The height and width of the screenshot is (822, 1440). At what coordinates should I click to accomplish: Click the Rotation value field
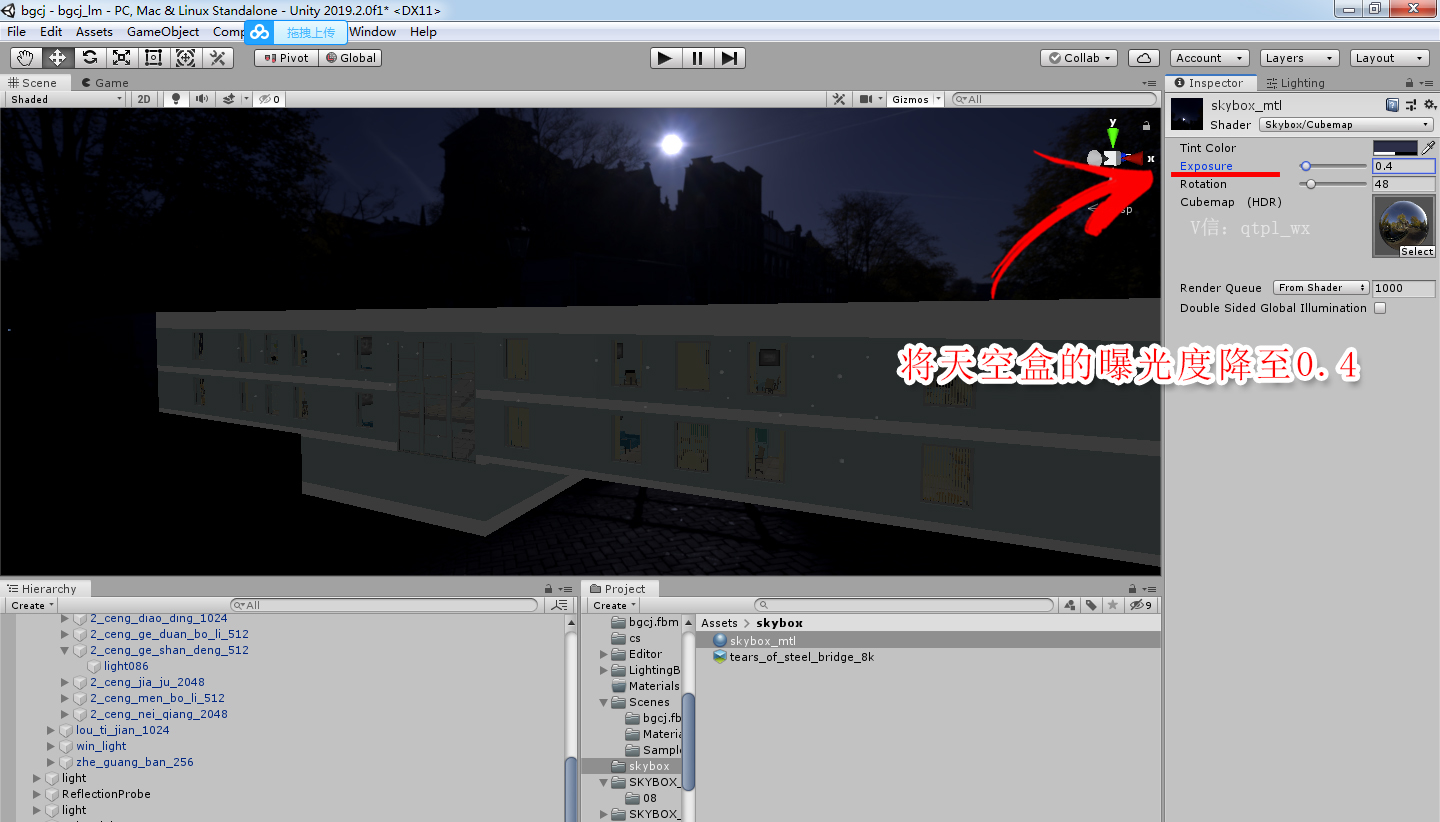click(1404, 184)
